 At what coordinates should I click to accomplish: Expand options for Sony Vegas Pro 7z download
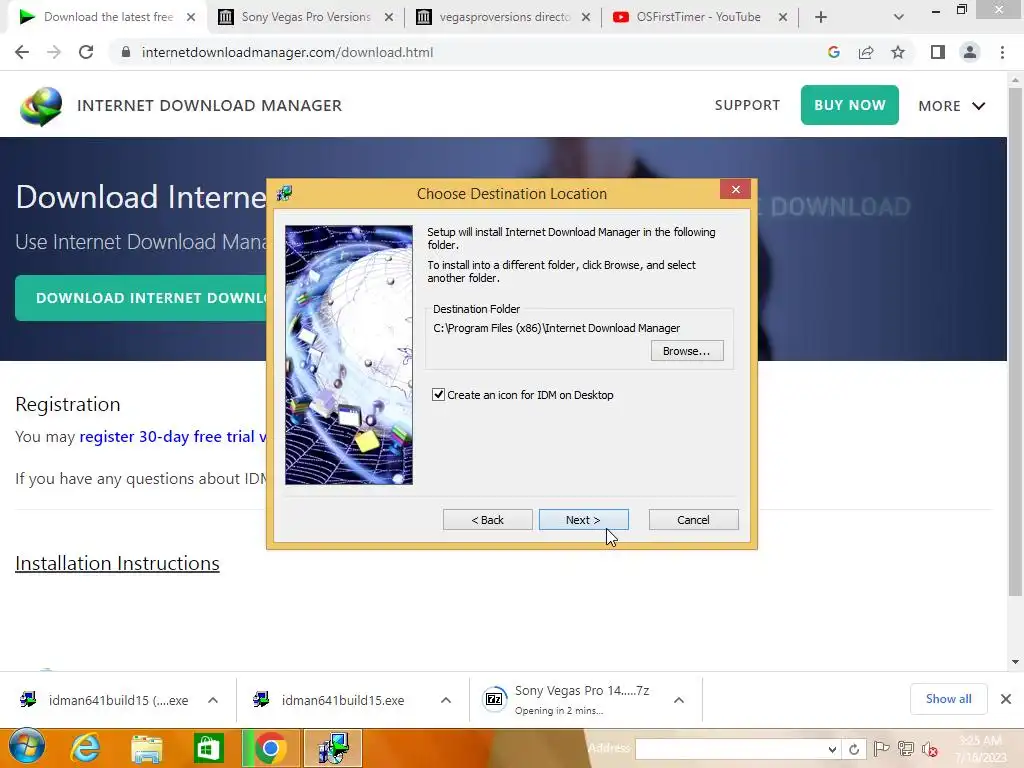pos(679,700)
